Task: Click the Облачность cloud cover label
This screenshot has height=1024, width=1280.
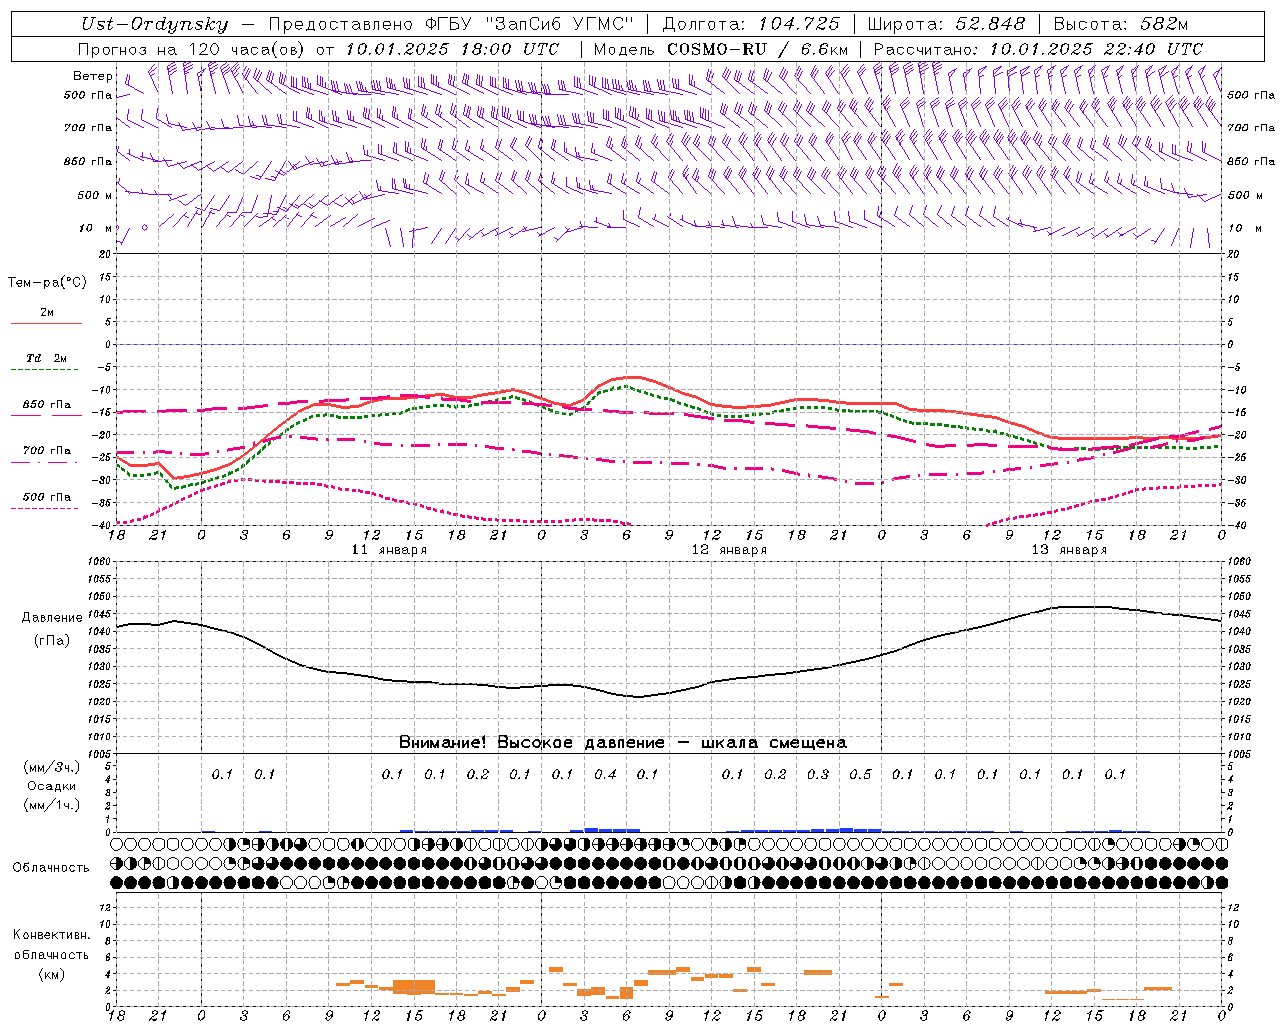Action: click(51, 868)
